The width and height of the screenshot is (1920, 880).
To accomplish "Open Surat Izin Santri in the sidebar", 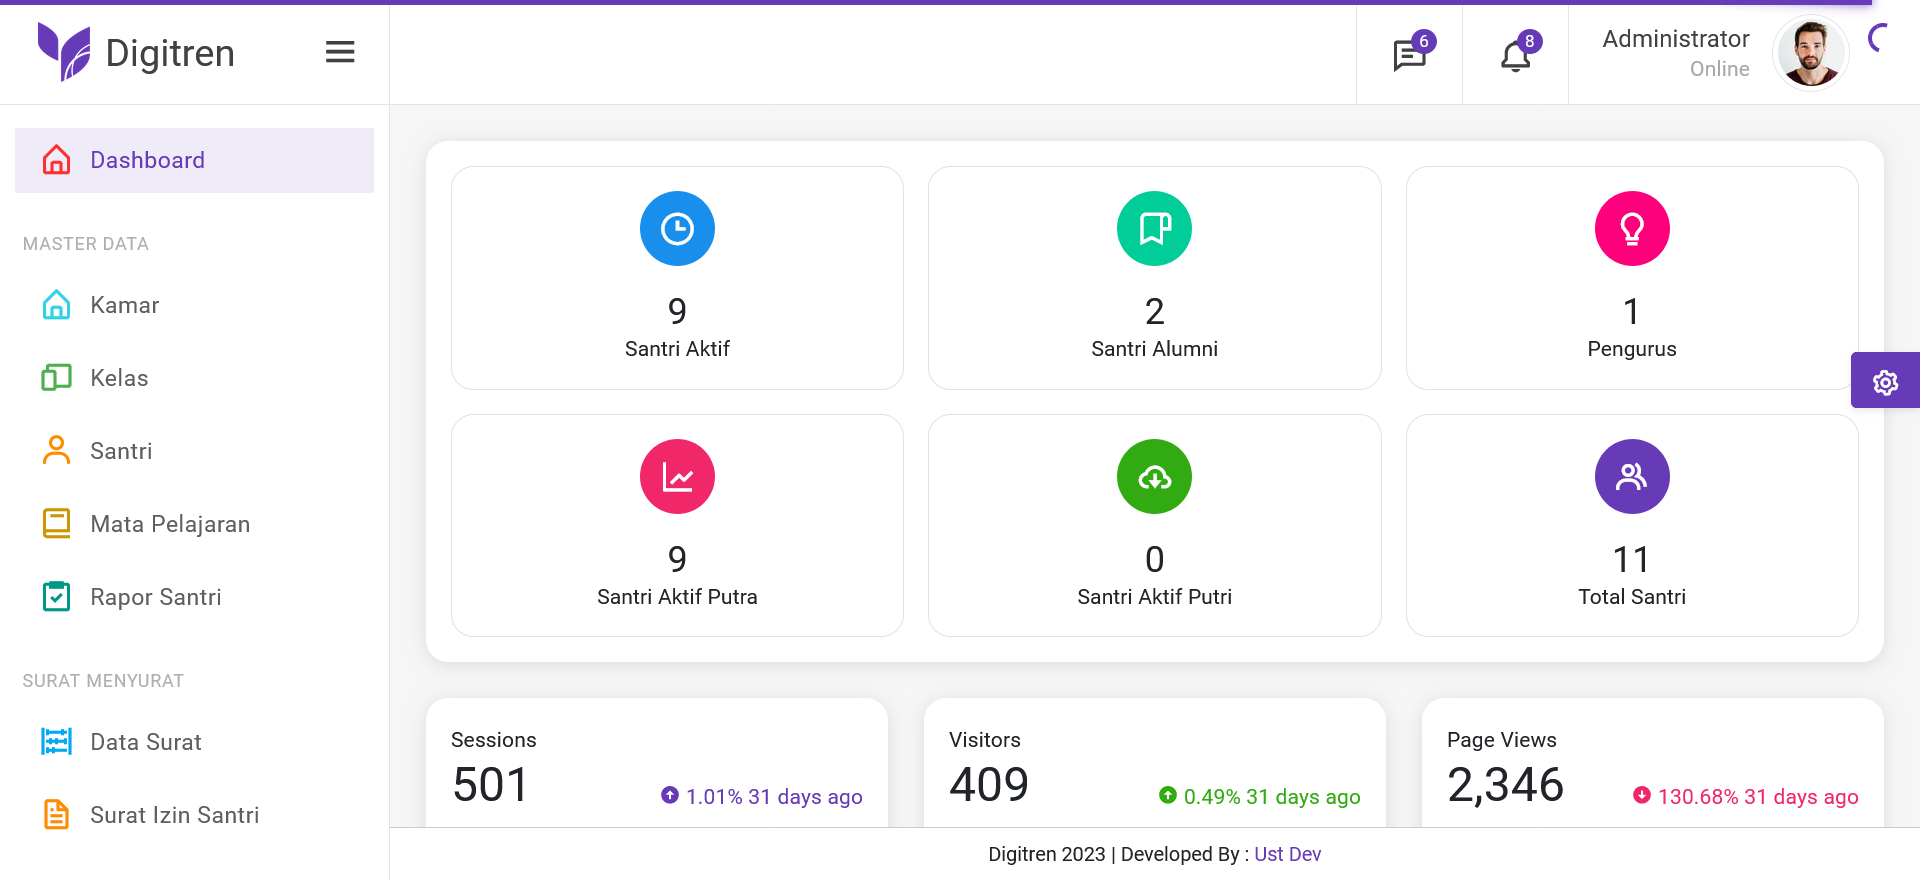I will click(x=194, y=815).
